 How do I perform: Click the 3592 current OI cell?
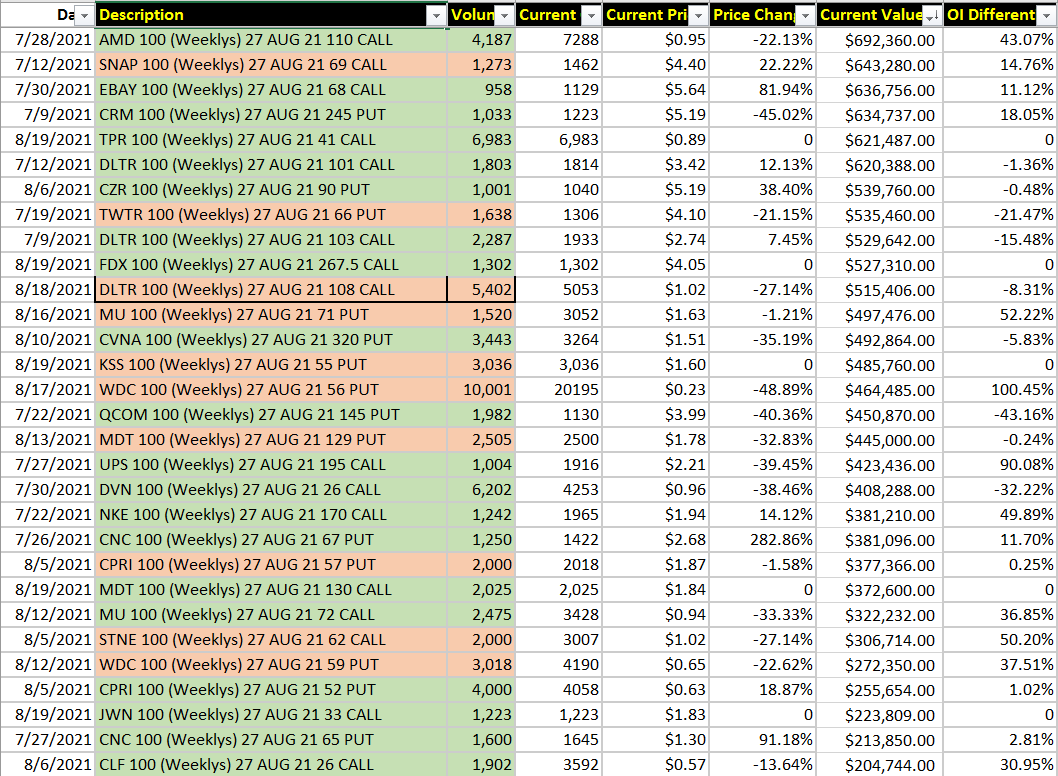559,764
